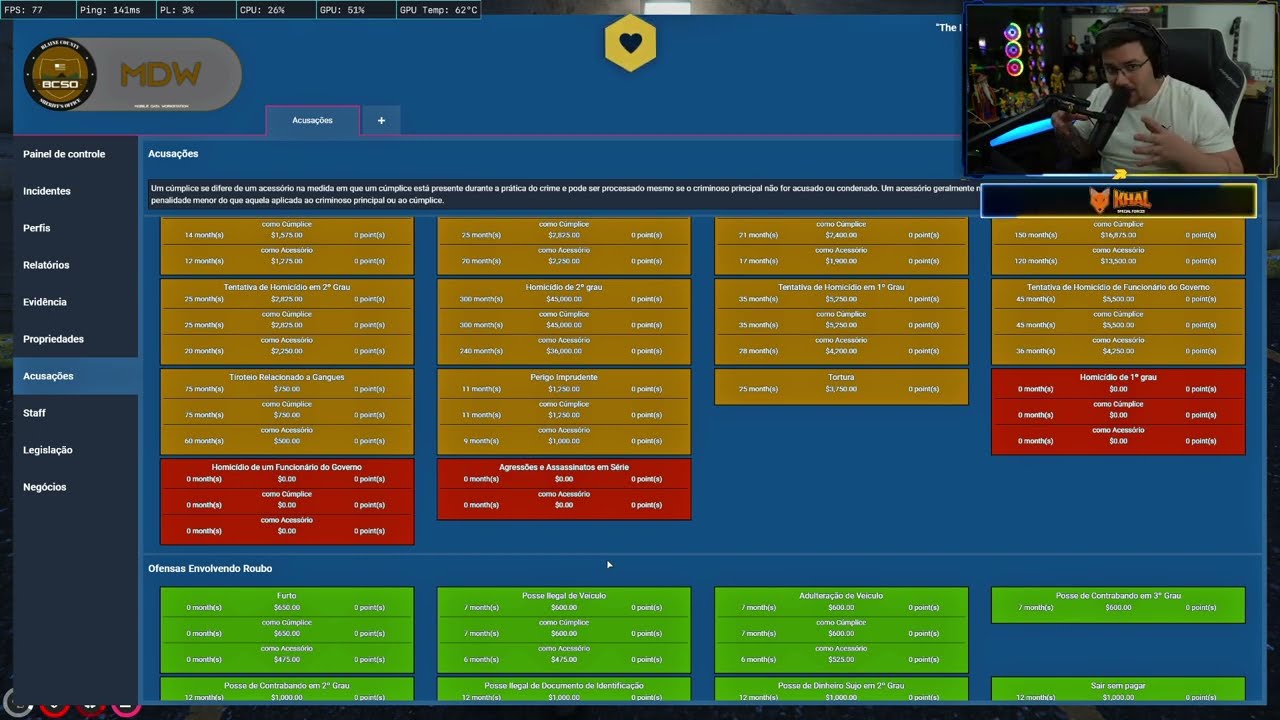
Task: Click the KHAL fox logo overlay
Action: tap(1118, 200)
